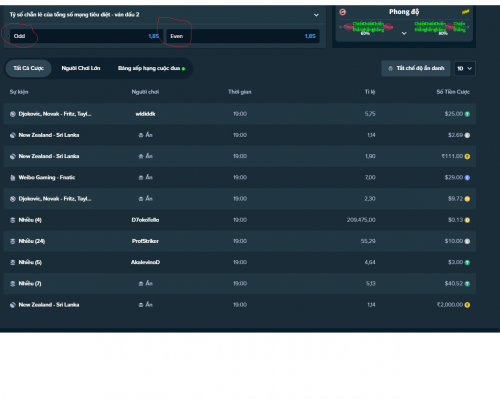Click tennis icon in wldiddk's Djokovic row
500x399 pixels.
point(13,114)
